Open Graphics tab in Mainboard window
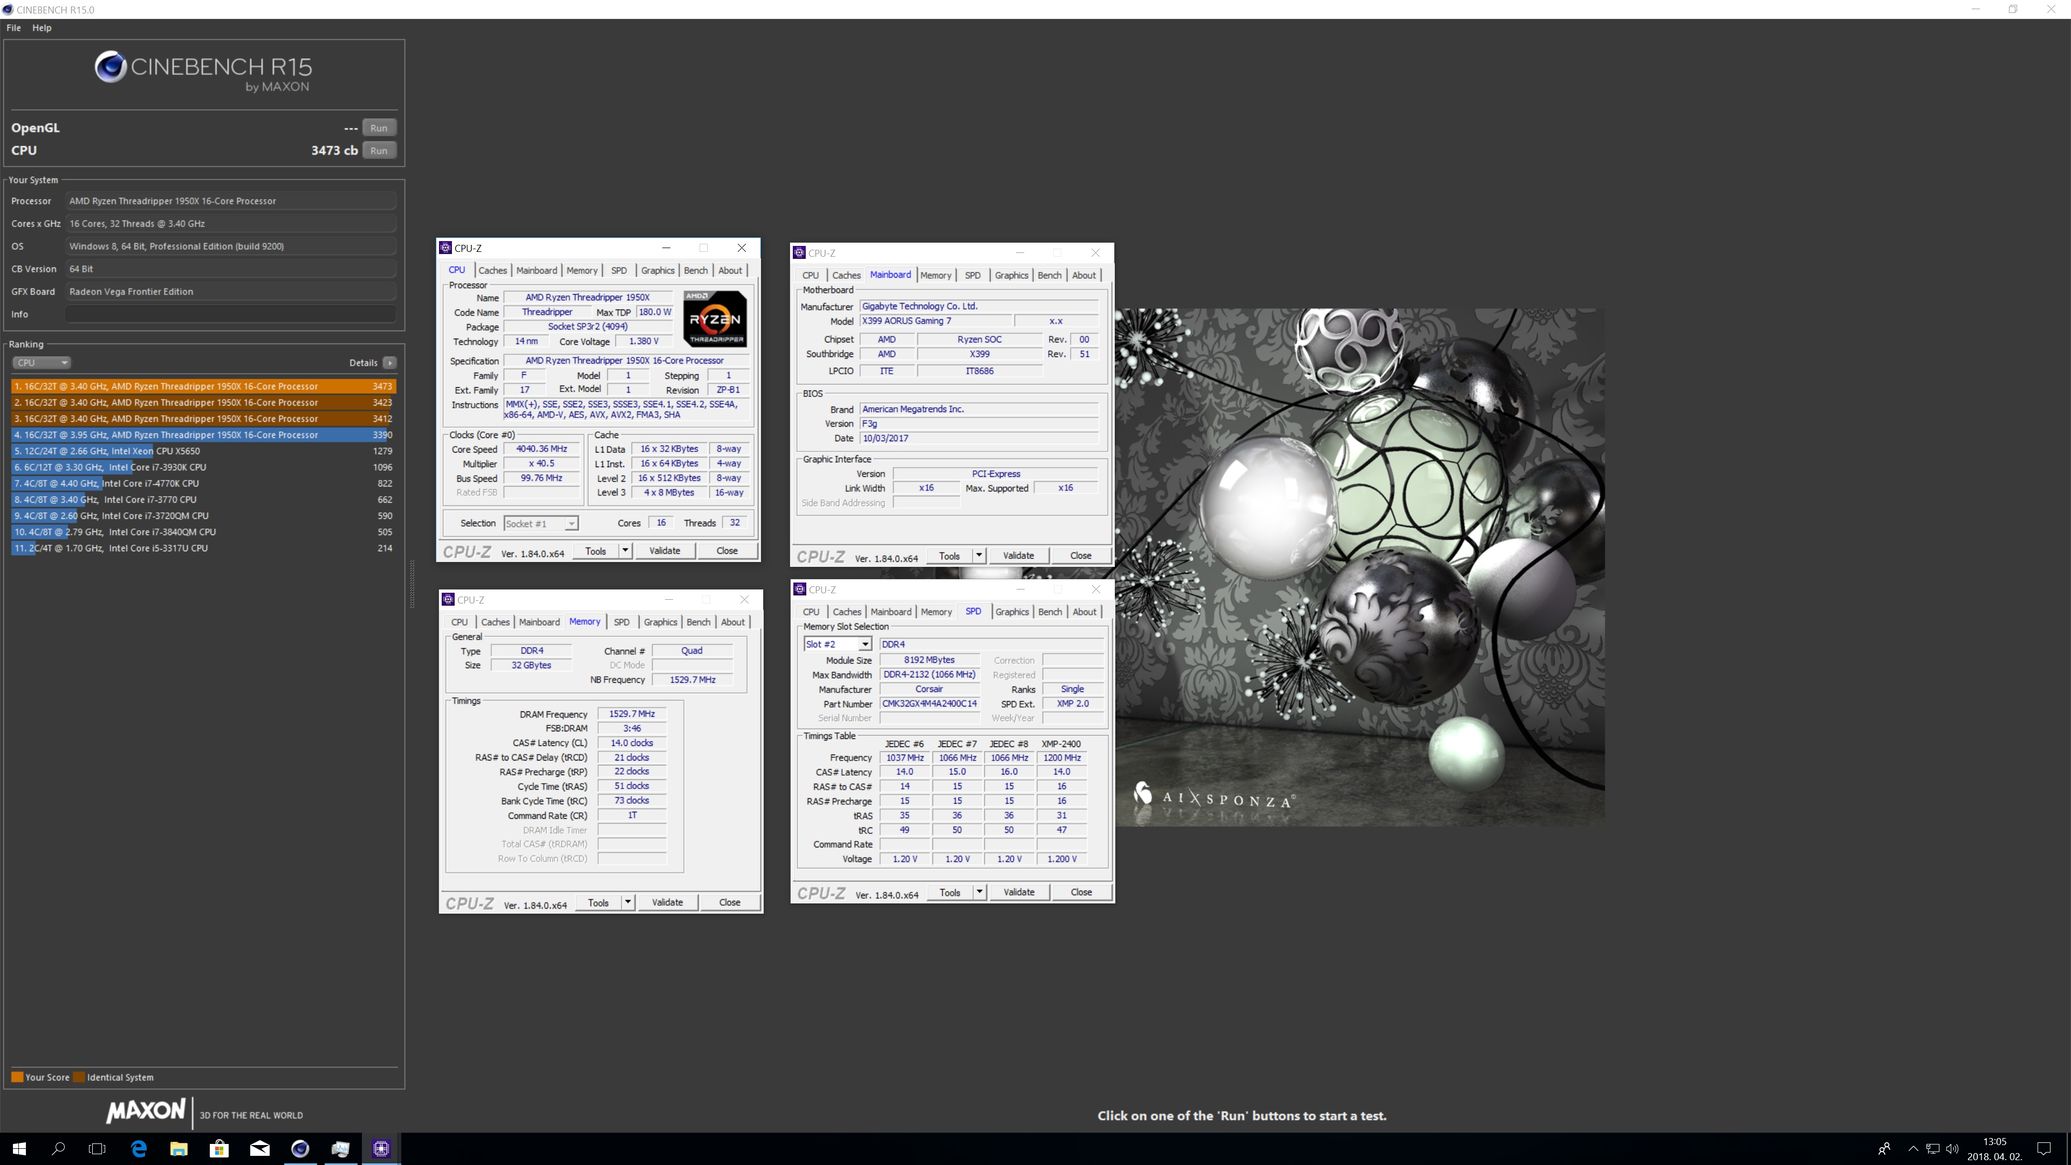Screen dimensions: 2071x1165 [x=1011, y=276]
